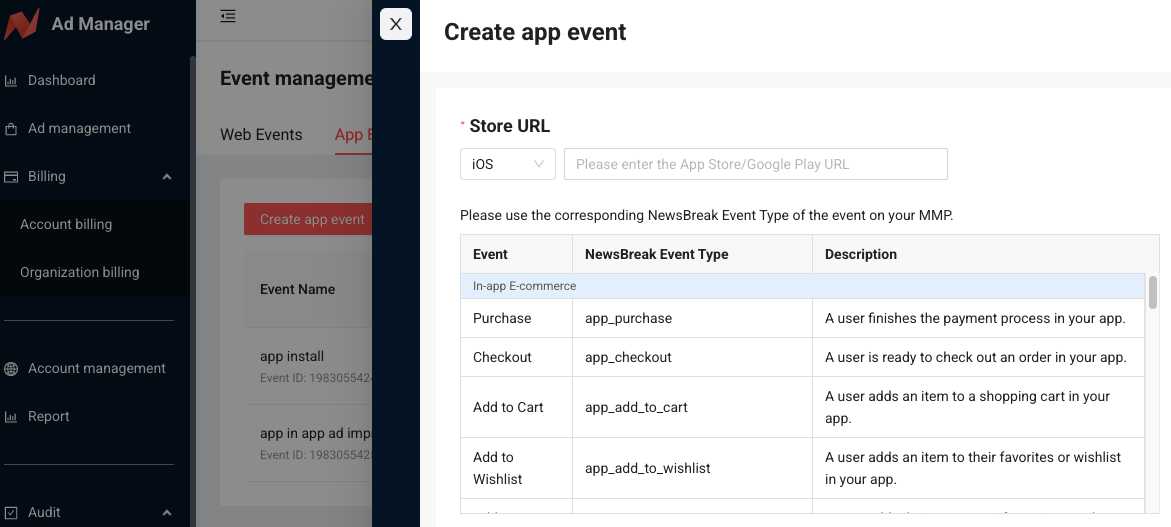Collapse the Billing menu section
The image size is (1171, 527).
click(167, 177)
